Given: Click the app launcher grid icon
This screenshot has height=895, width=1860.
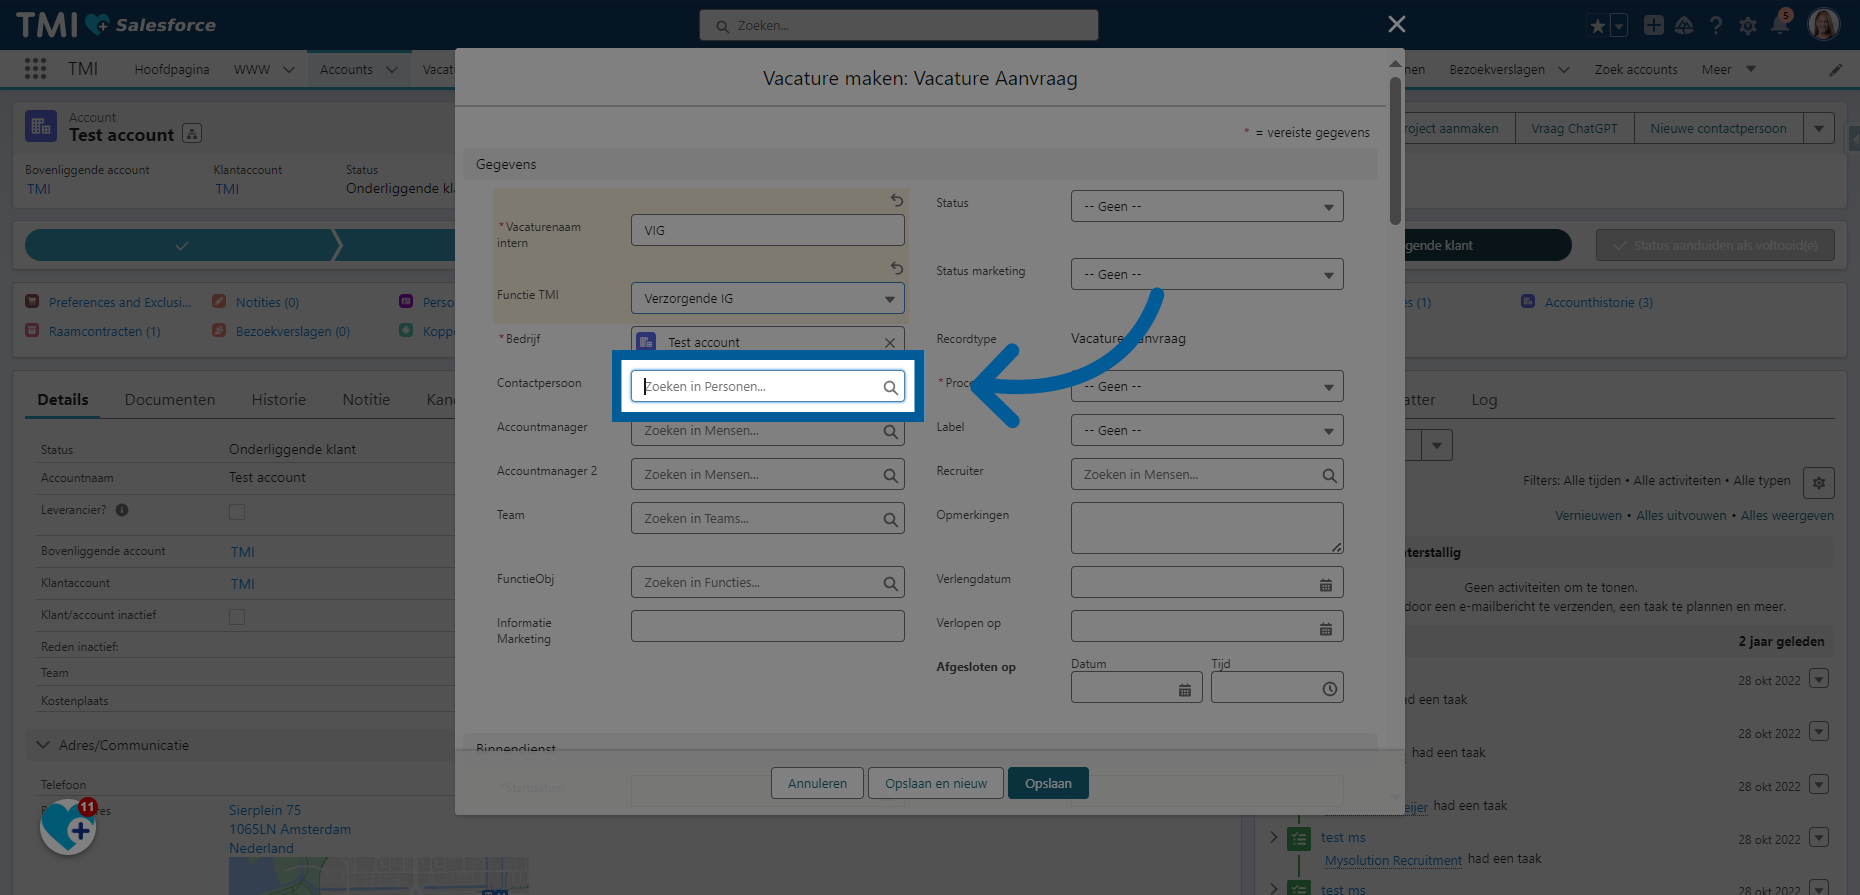Looking at the screenshot, I should point(35,69).
